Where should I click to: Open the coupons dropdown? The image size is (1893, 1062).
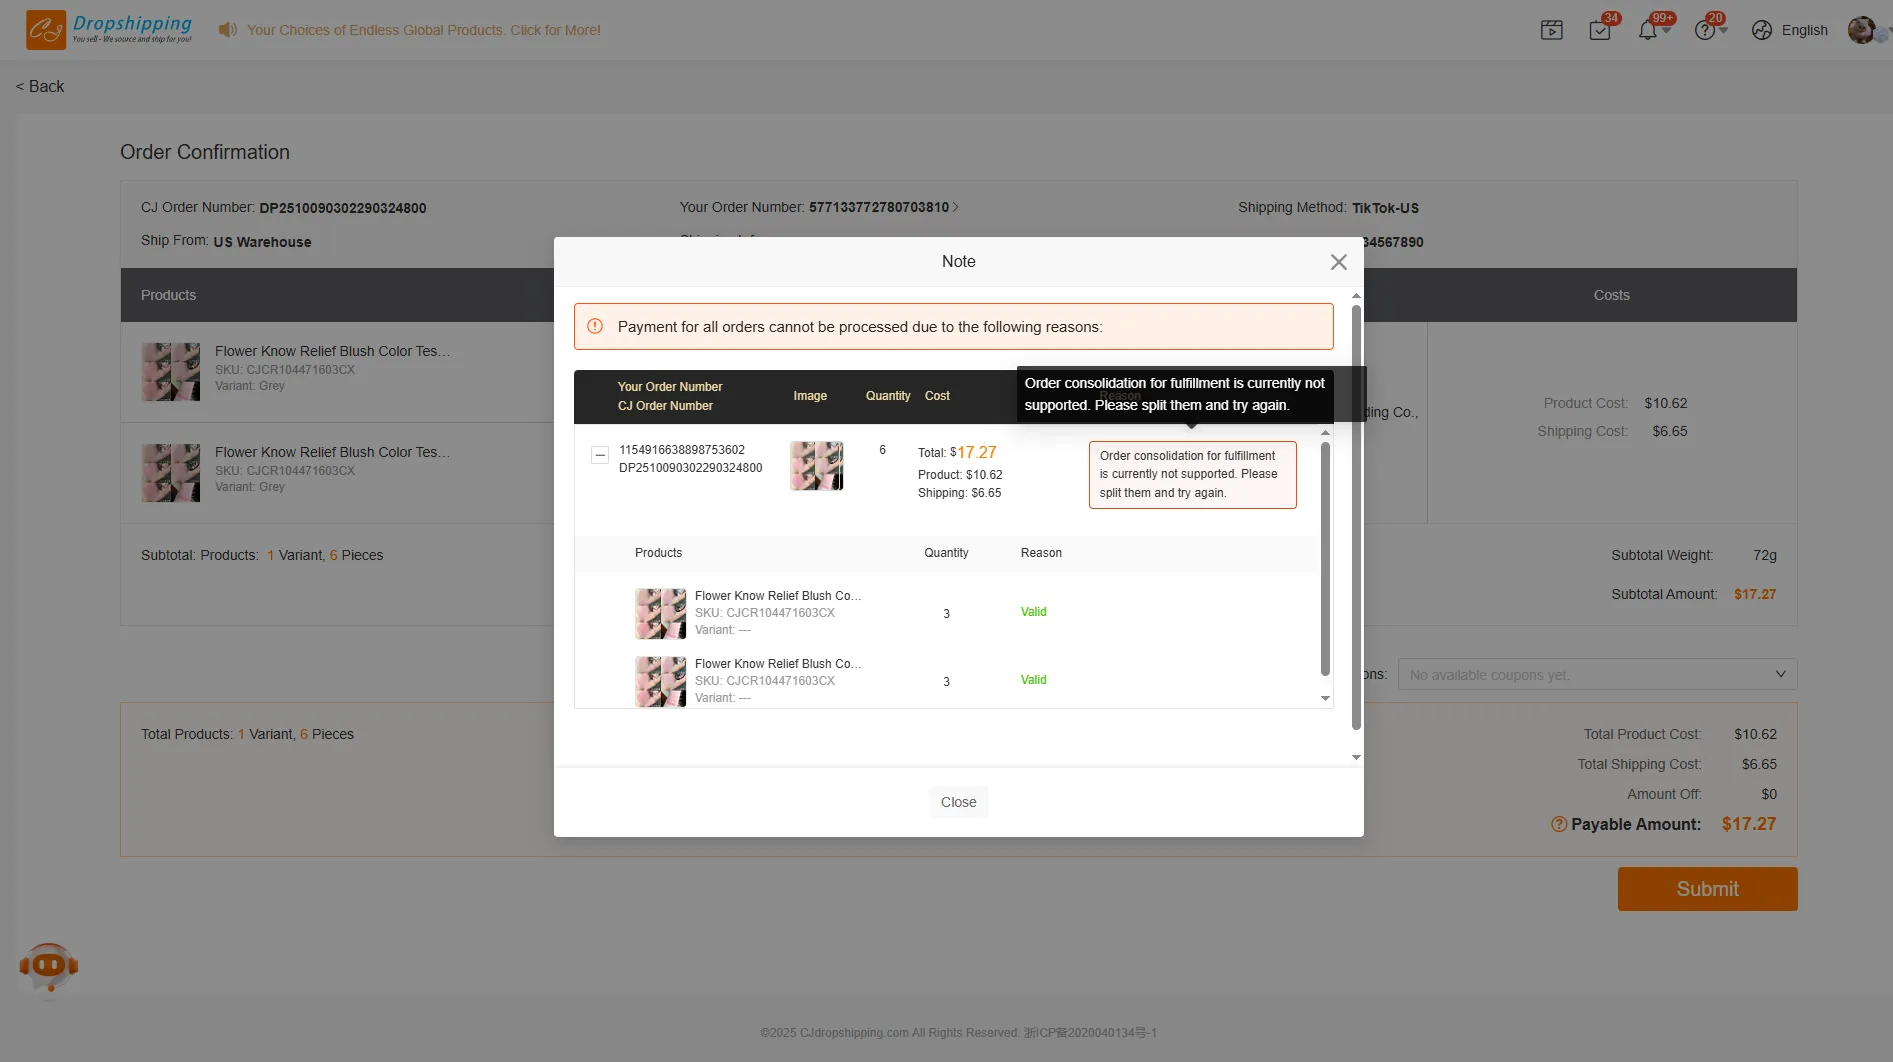click(x=1597, y=674)
